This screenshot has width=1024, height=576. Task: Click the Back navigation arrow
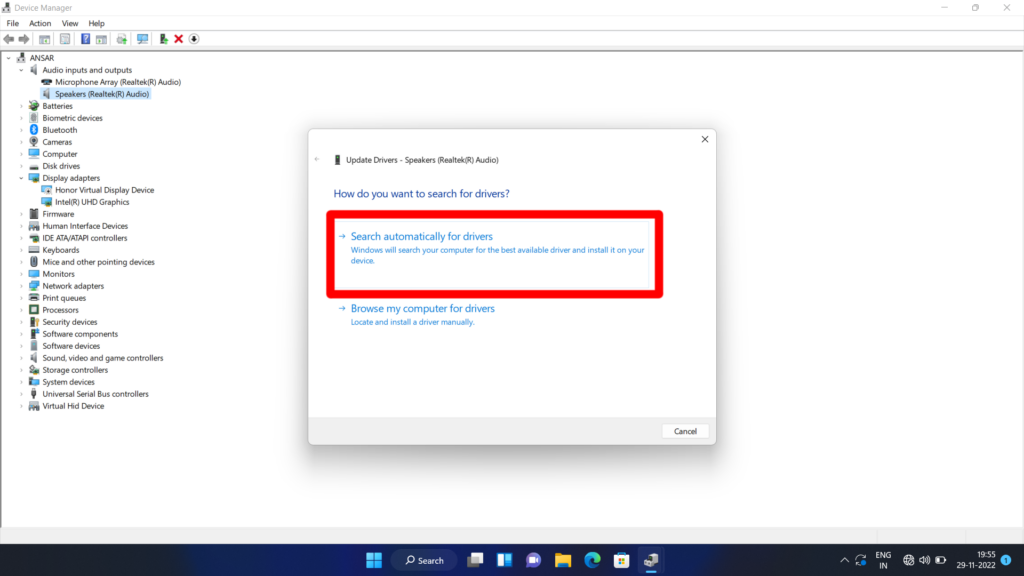tap(9, 38)
